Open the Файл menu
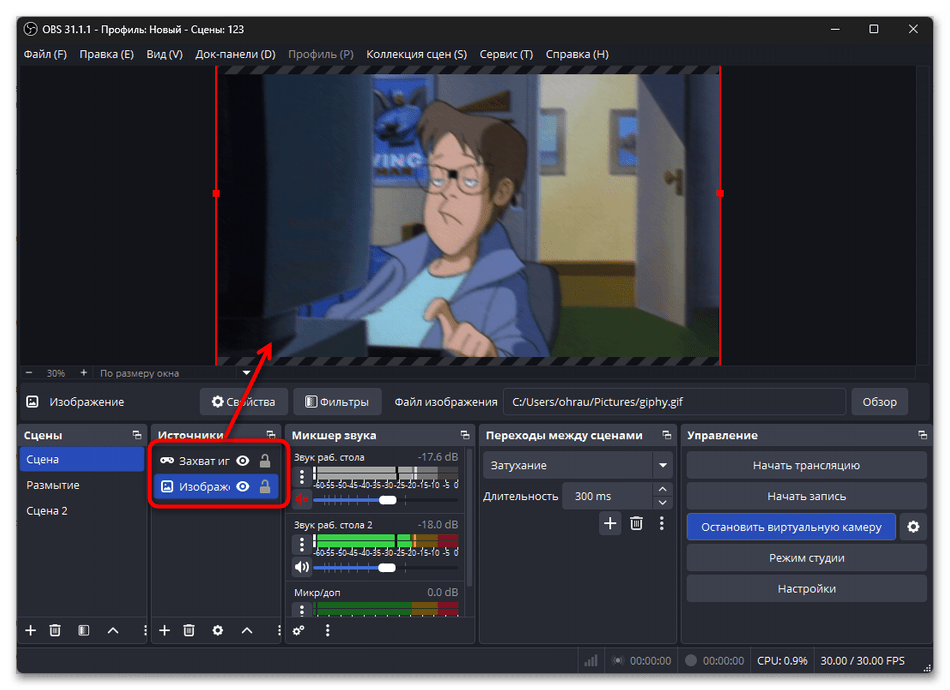The width and height of the screenshot is (950, 690). point(45,54)
